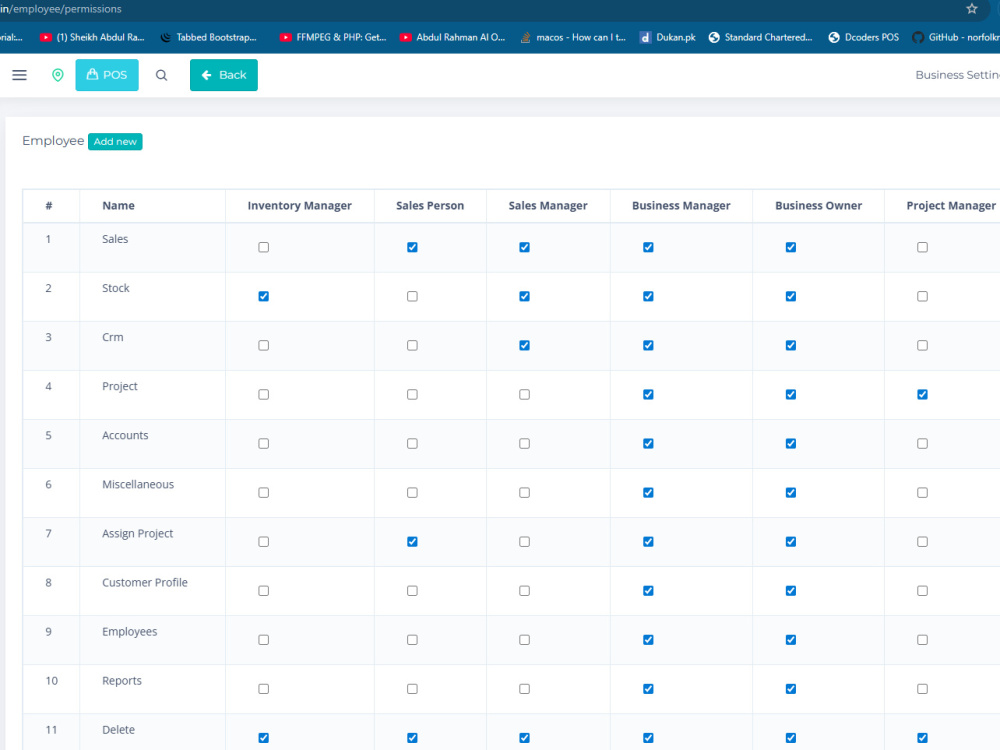The width and height of the screenshot is (1000, 750).
Task: Open the macos How can I bookmark
Action: click(573, 38)
